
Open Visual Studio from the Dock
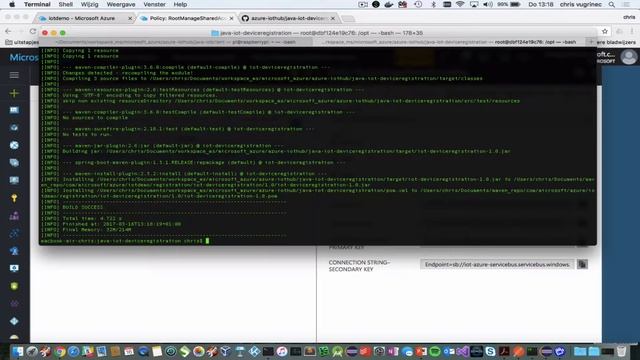(x=462, y=352)
